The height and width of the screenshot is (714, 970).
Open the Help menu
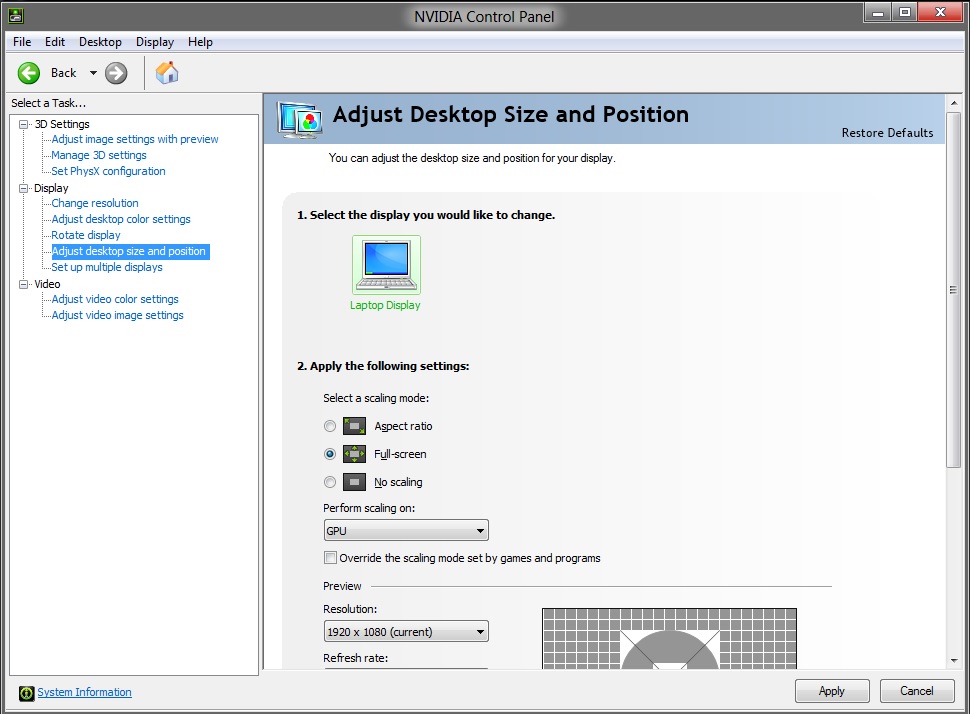pyautogui.click(x=200, y=42)
